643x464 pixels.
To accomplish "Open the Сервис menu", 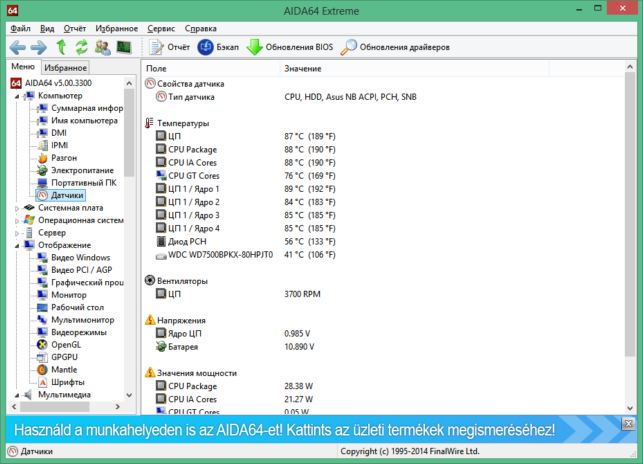I will click(161, 29).
